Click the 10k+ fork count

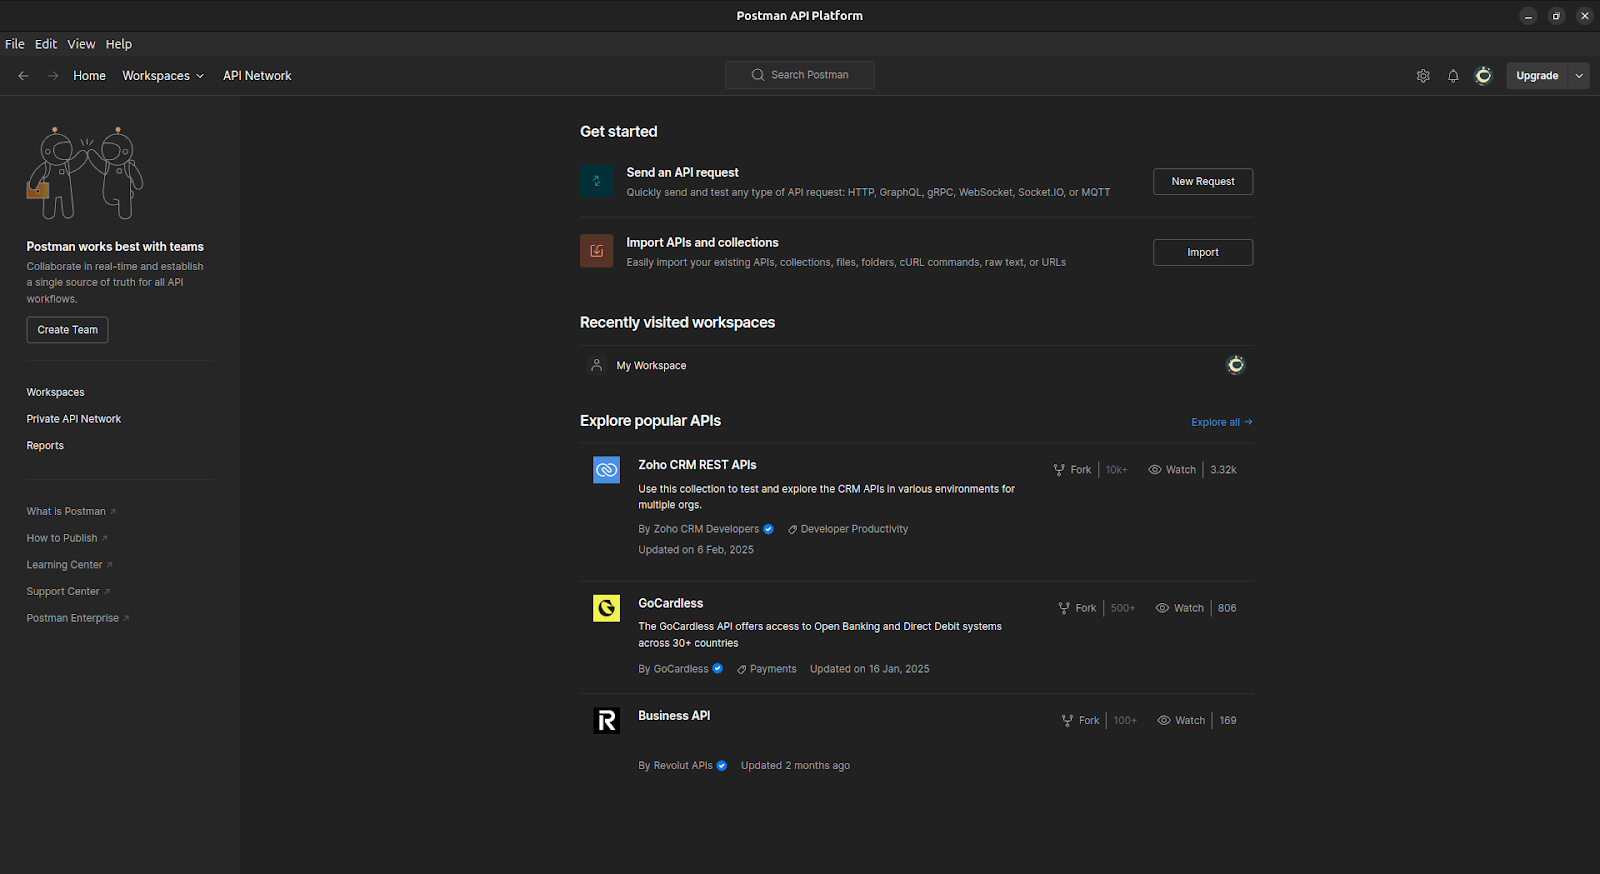pos(1116,470)
